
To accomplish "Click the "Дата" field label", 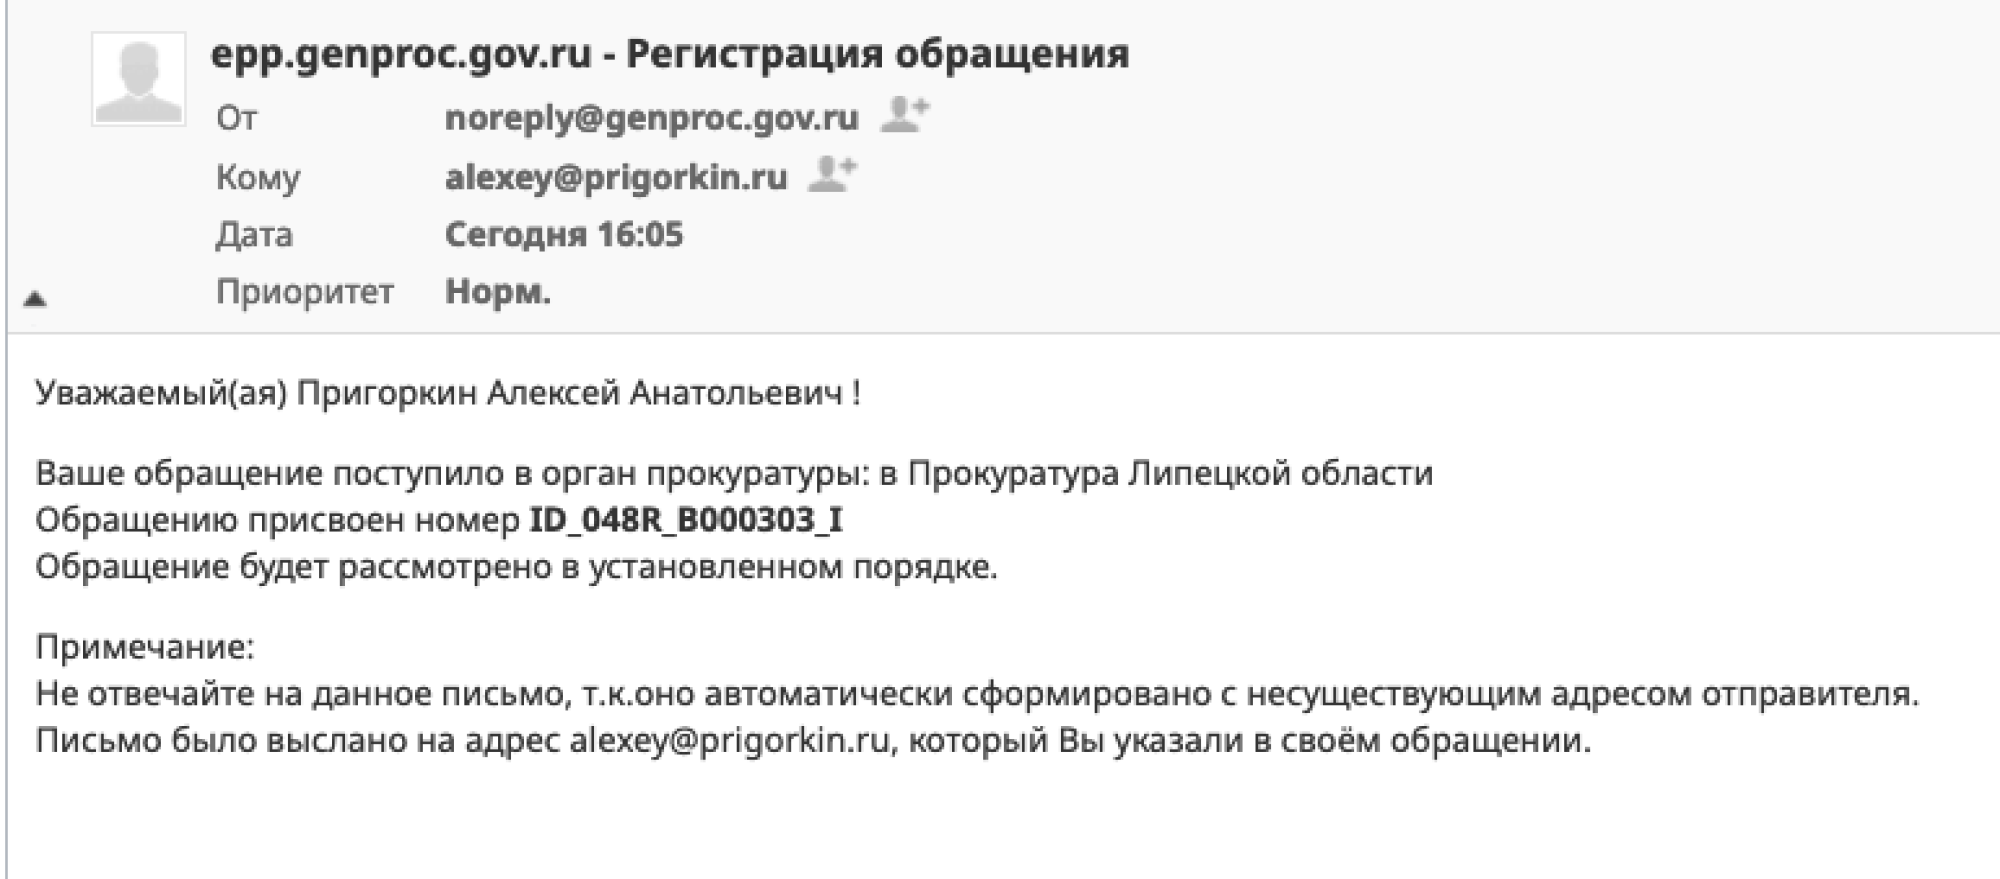I will [254, 235].
